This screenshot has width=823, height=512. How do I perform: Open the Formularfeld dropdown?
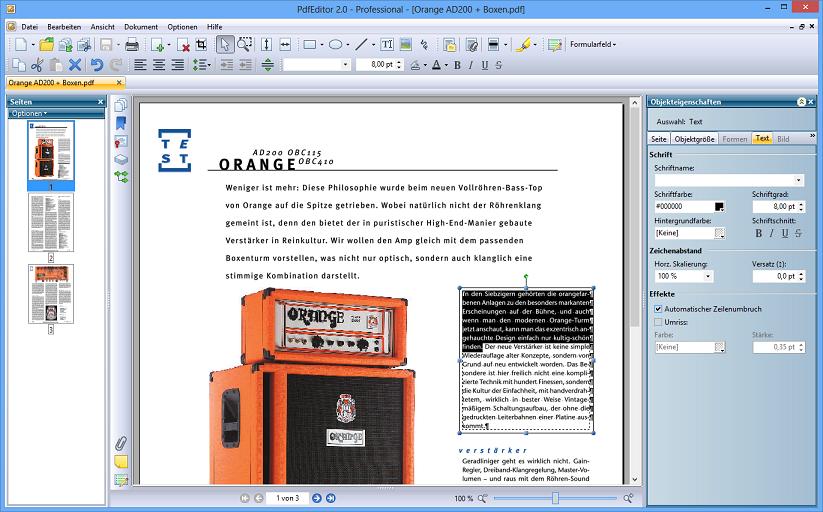pos(592,45)
